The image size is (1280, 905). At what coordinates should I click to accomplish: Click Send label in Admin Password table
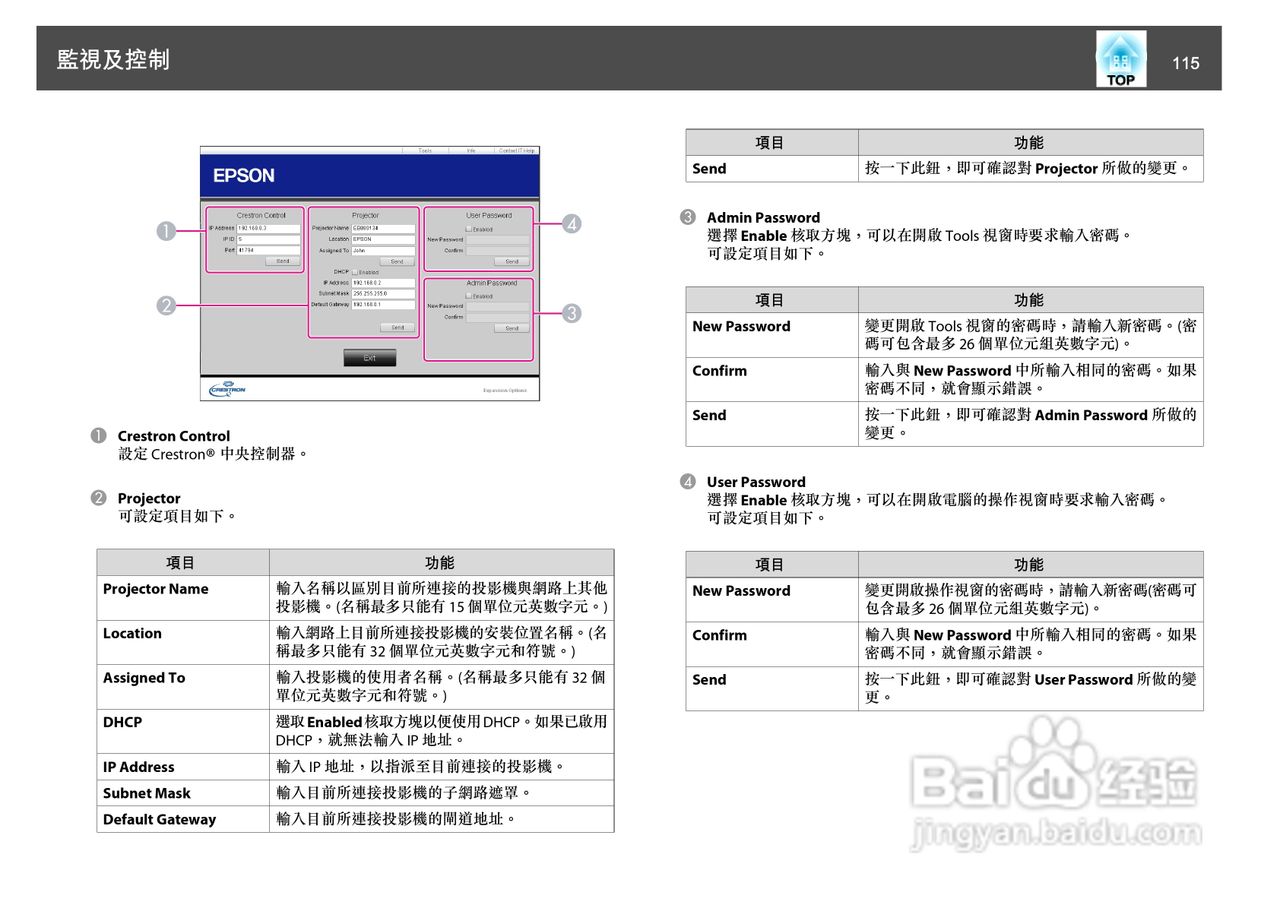pyautogui.click(x=709, y=415)
